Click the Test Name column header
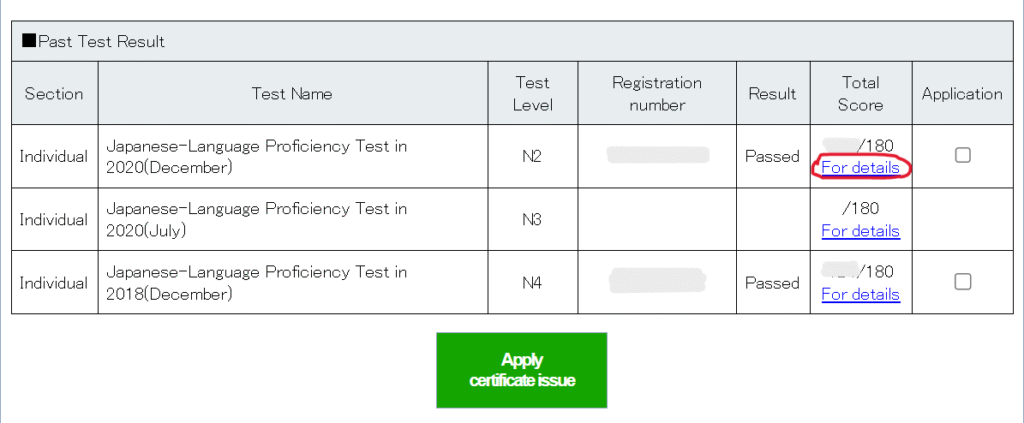Screen dimensions: 1024x423 (x=293, y=93)
